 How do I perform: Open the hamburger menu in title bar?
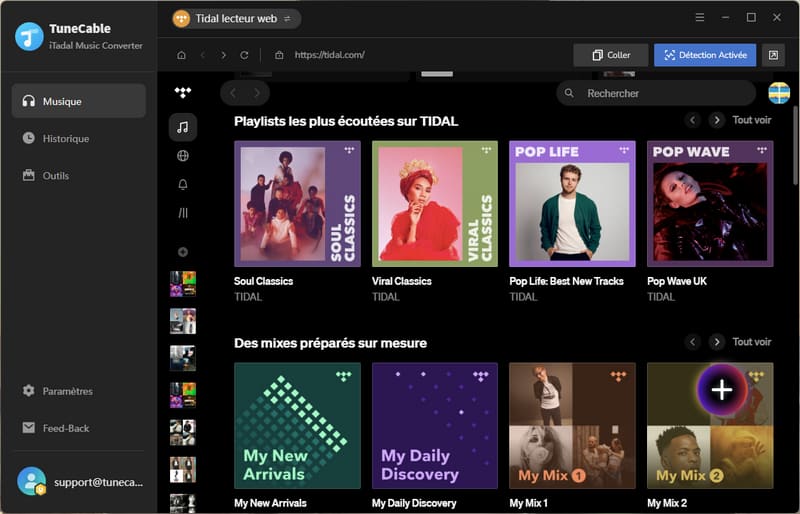tap(700, 17)
